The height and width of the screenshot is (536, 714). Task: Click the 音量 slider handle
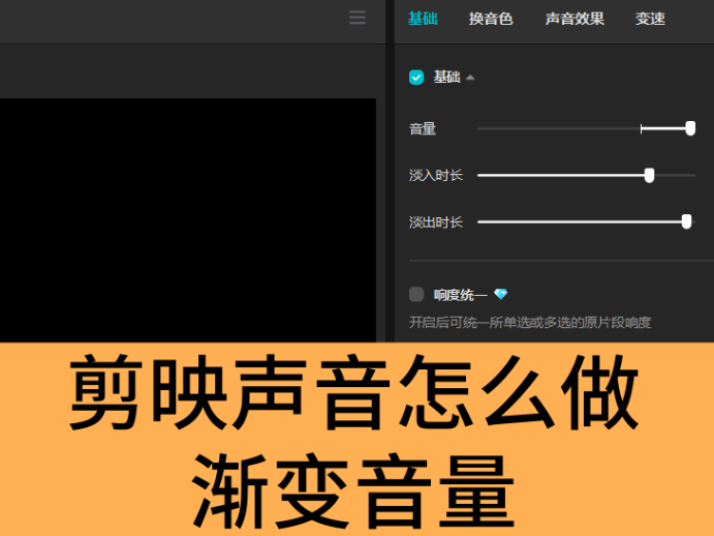point(690,128)
